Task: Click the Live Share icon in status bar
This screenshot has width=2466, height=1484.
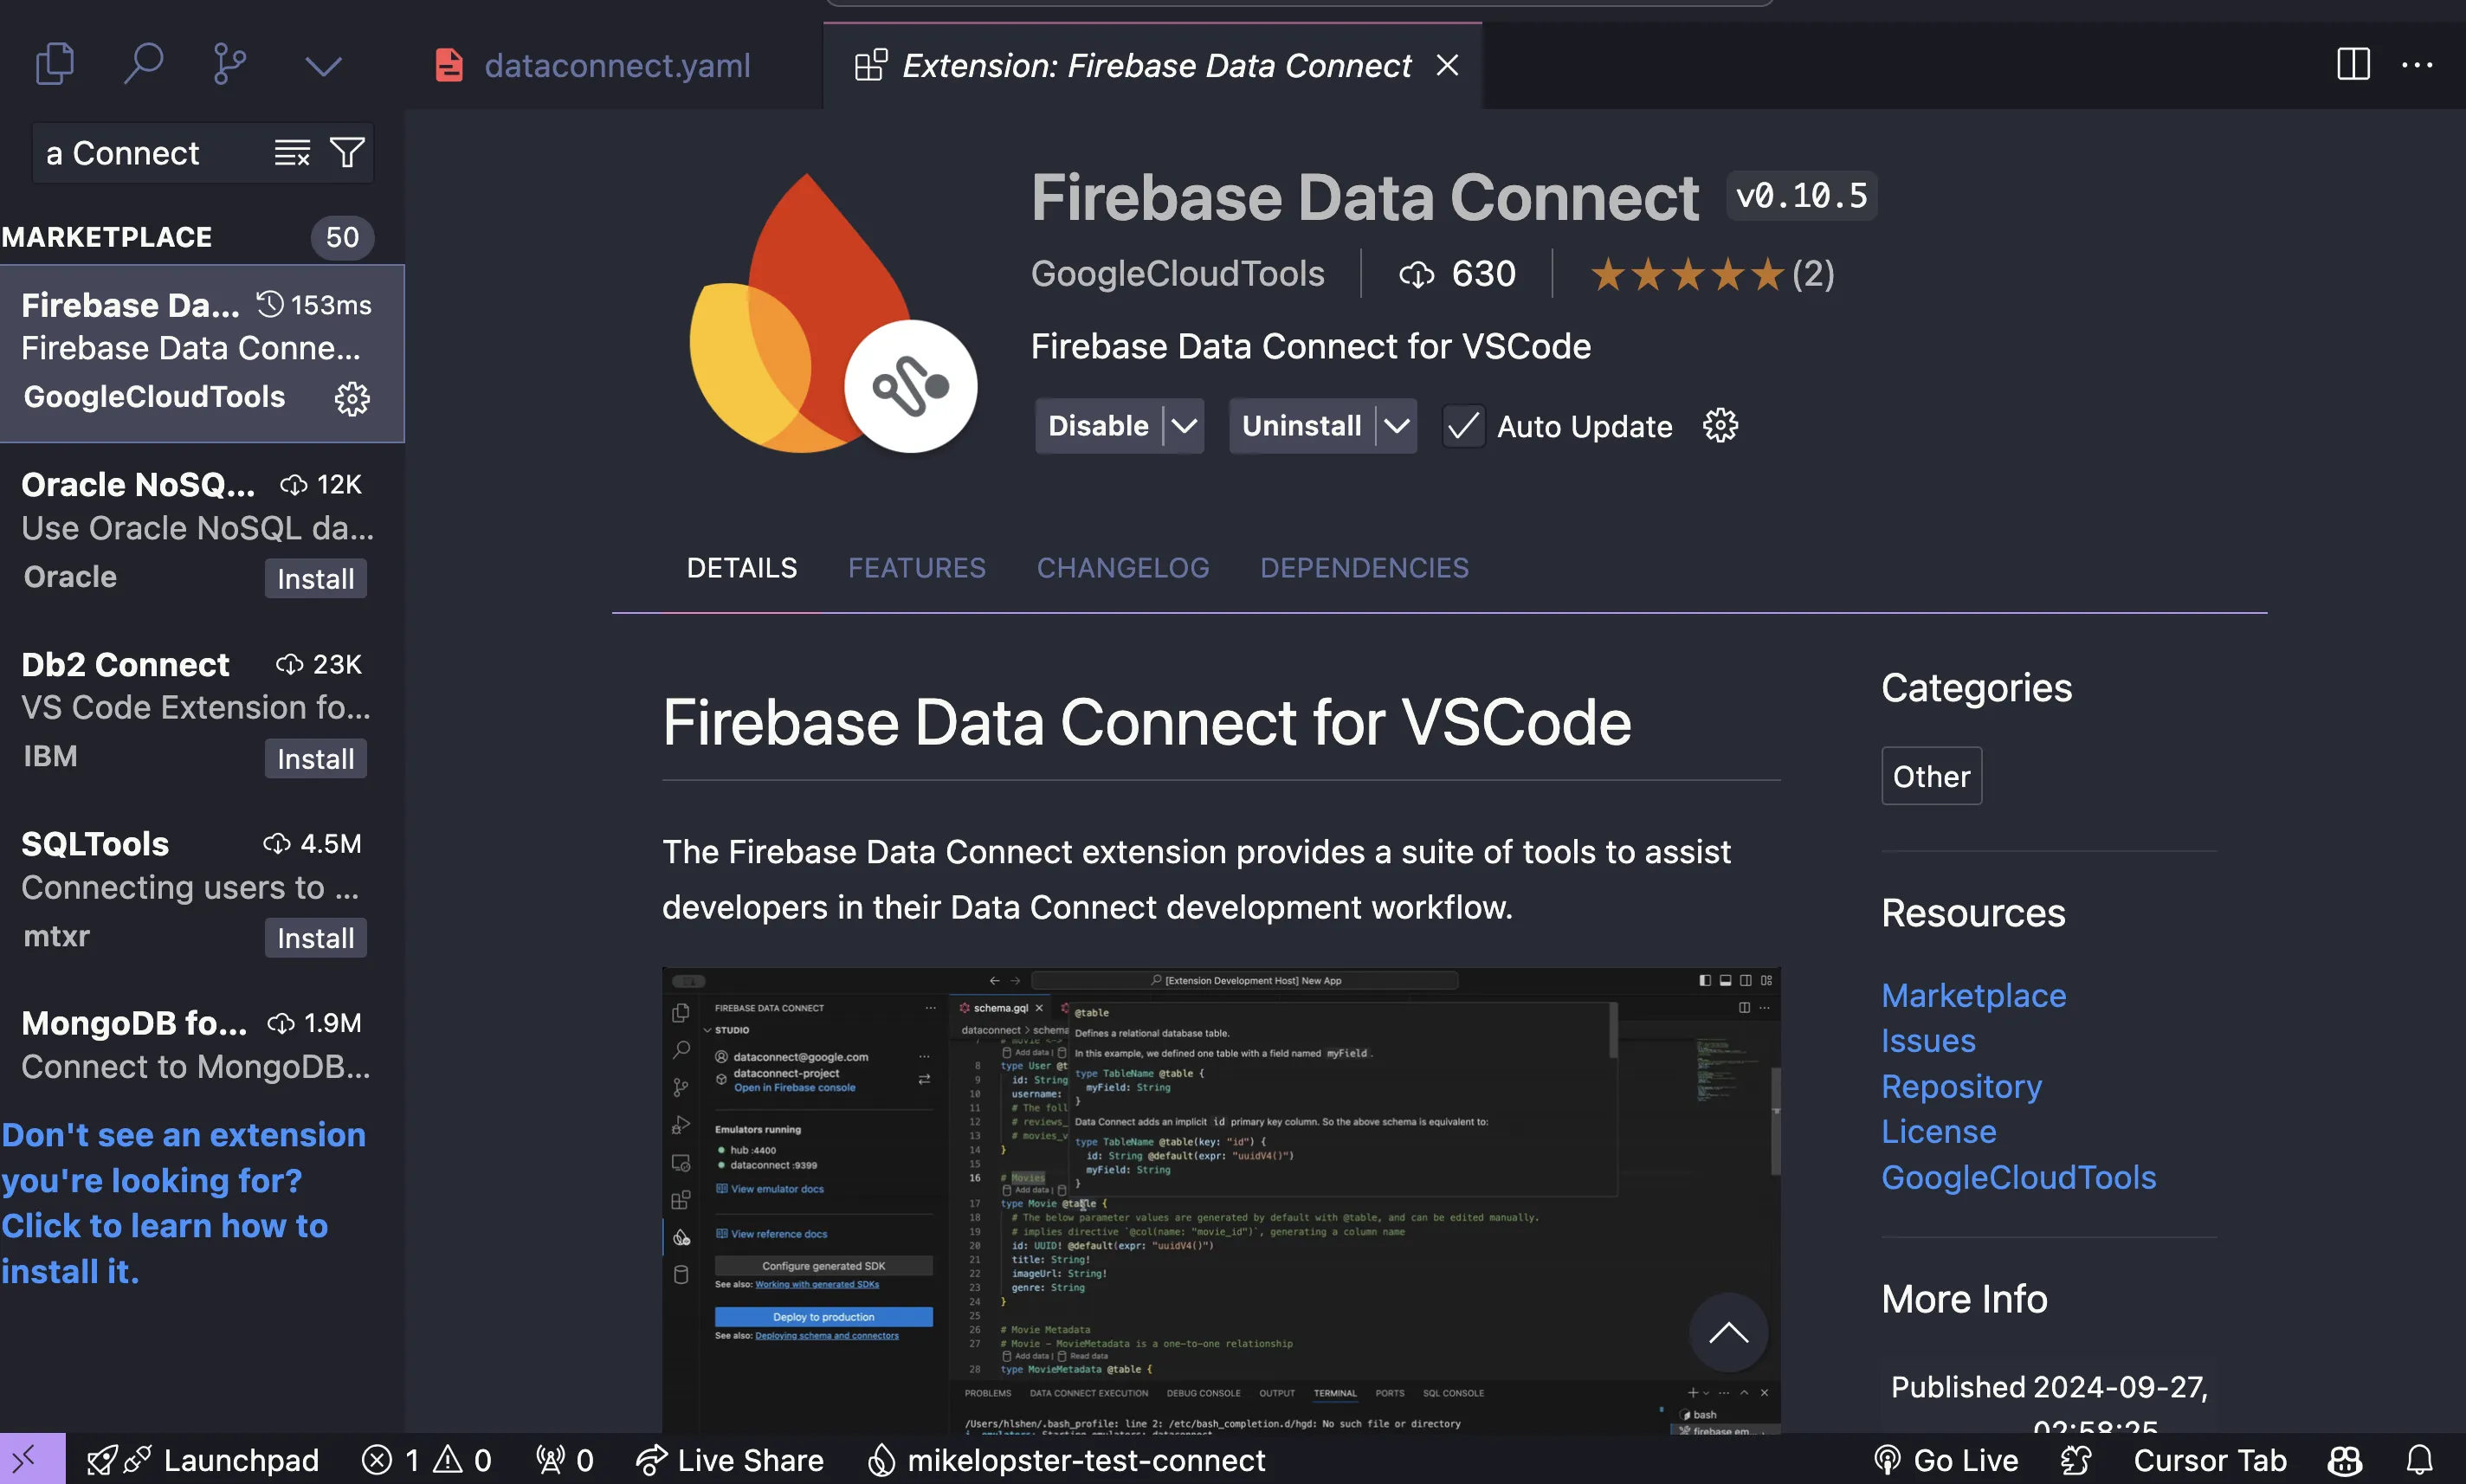Action: click(654, 1460)
